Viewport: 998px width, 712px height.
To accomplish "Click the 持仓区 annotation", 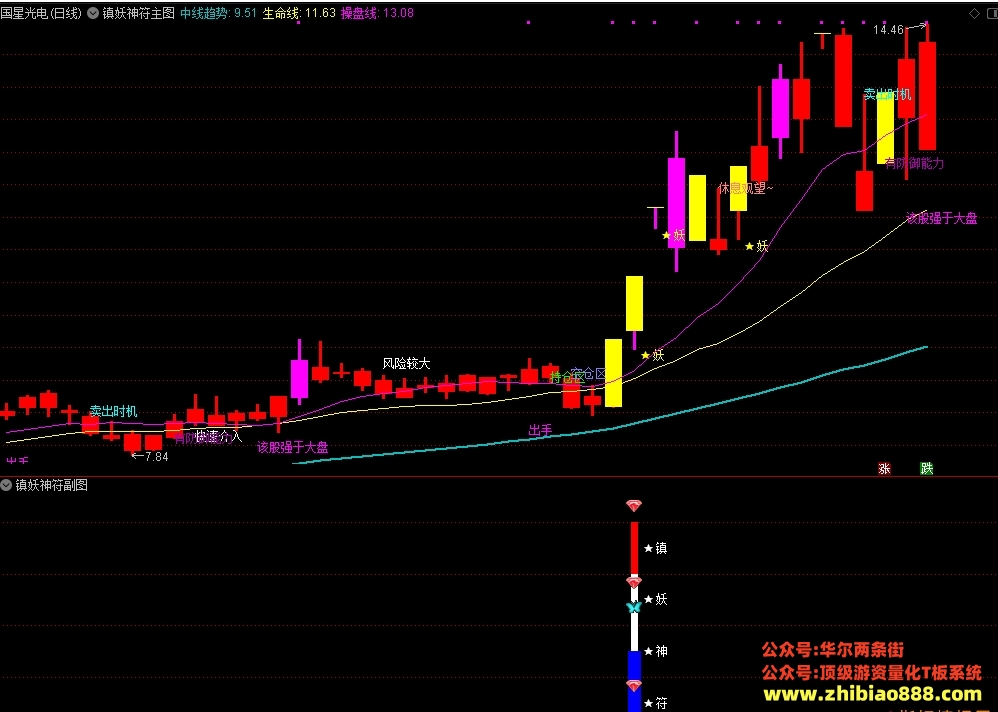I will click(566, 377).
